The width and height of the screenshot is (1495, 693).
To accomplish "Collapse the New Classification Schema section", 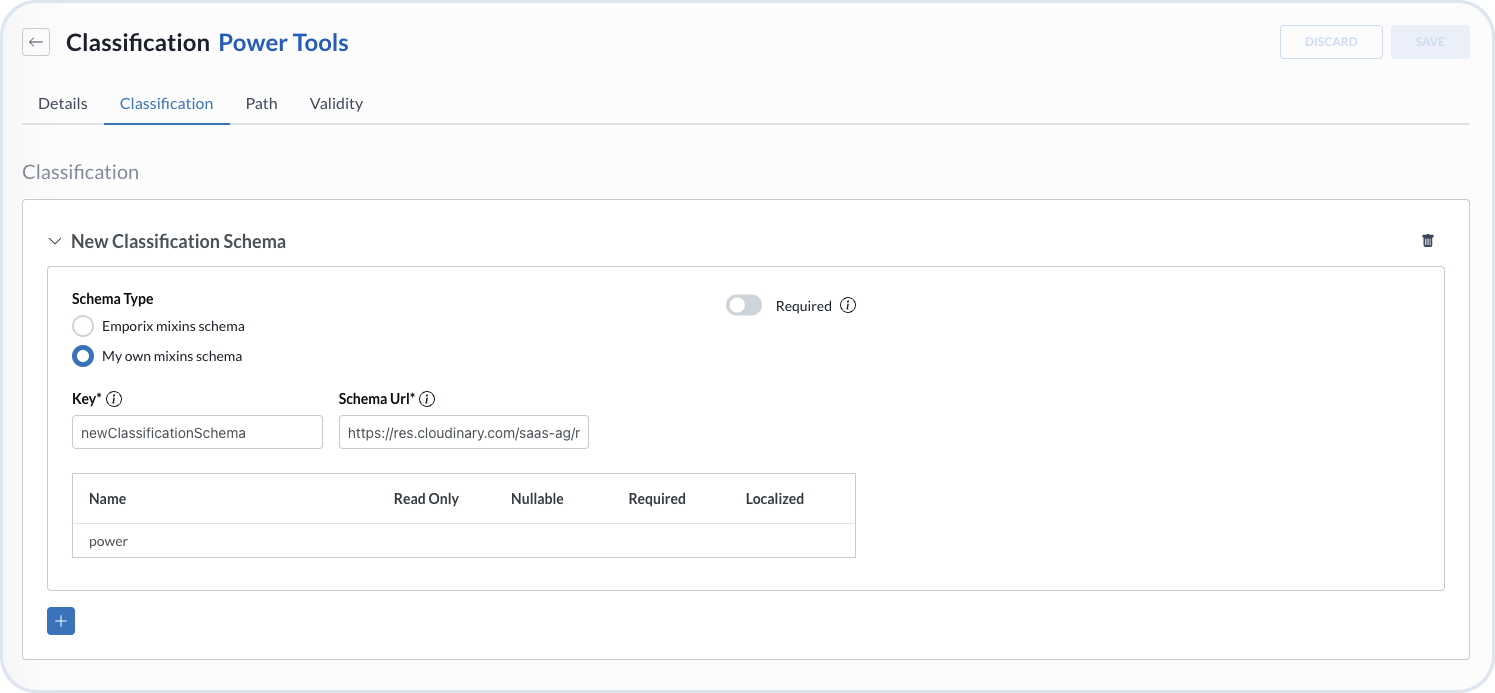I will 55,242.
